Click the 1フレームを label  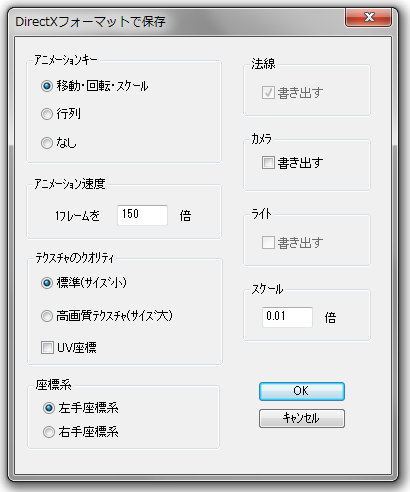(x=78, y=216)
